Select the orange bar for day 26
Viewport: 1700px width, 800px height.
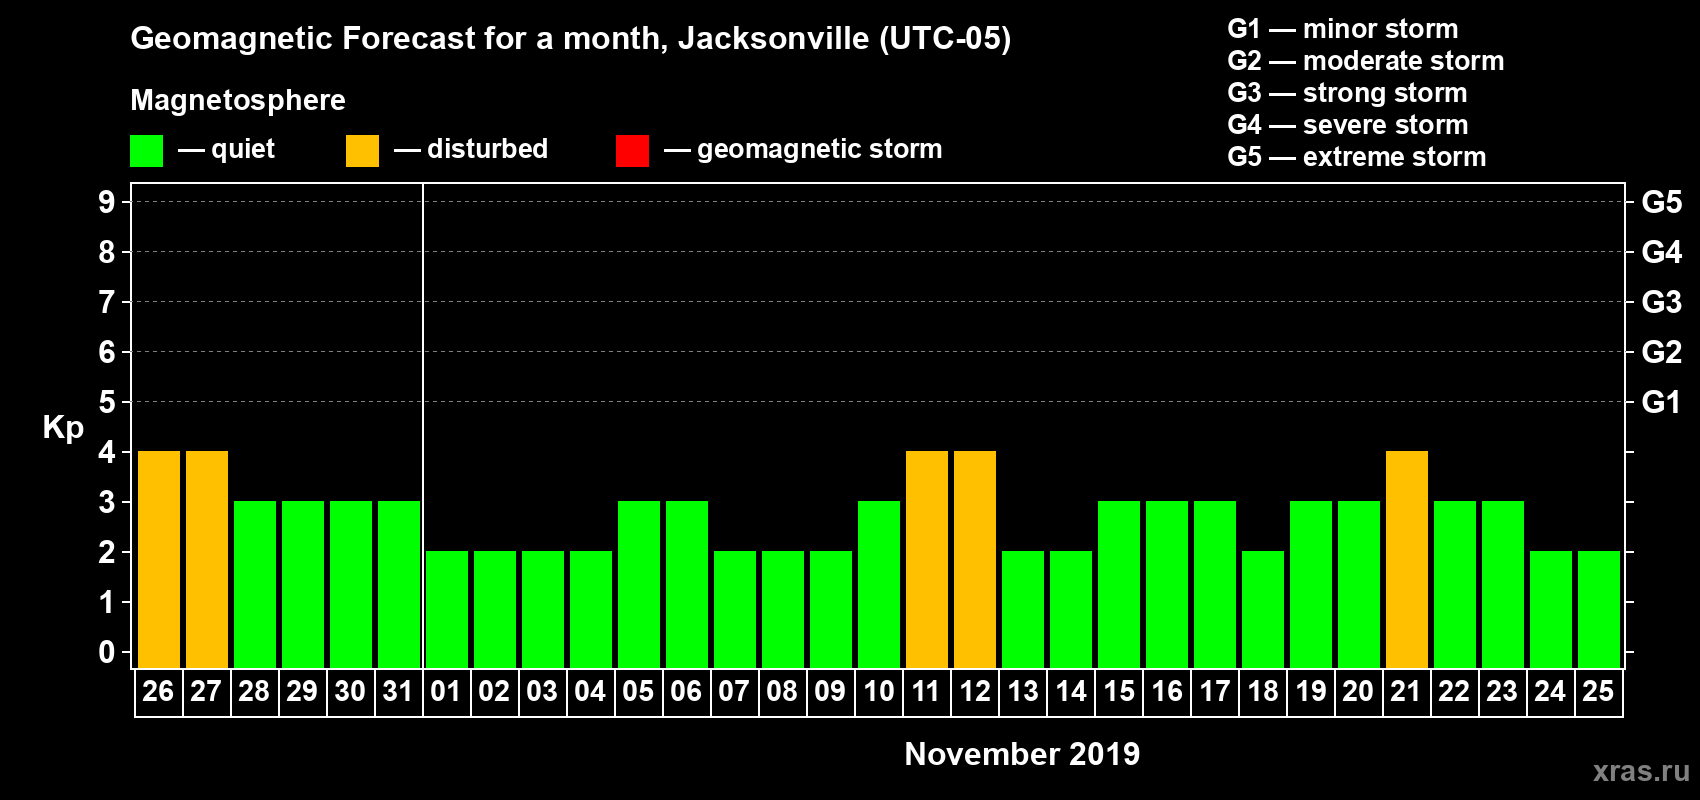[x=159, y=560]
